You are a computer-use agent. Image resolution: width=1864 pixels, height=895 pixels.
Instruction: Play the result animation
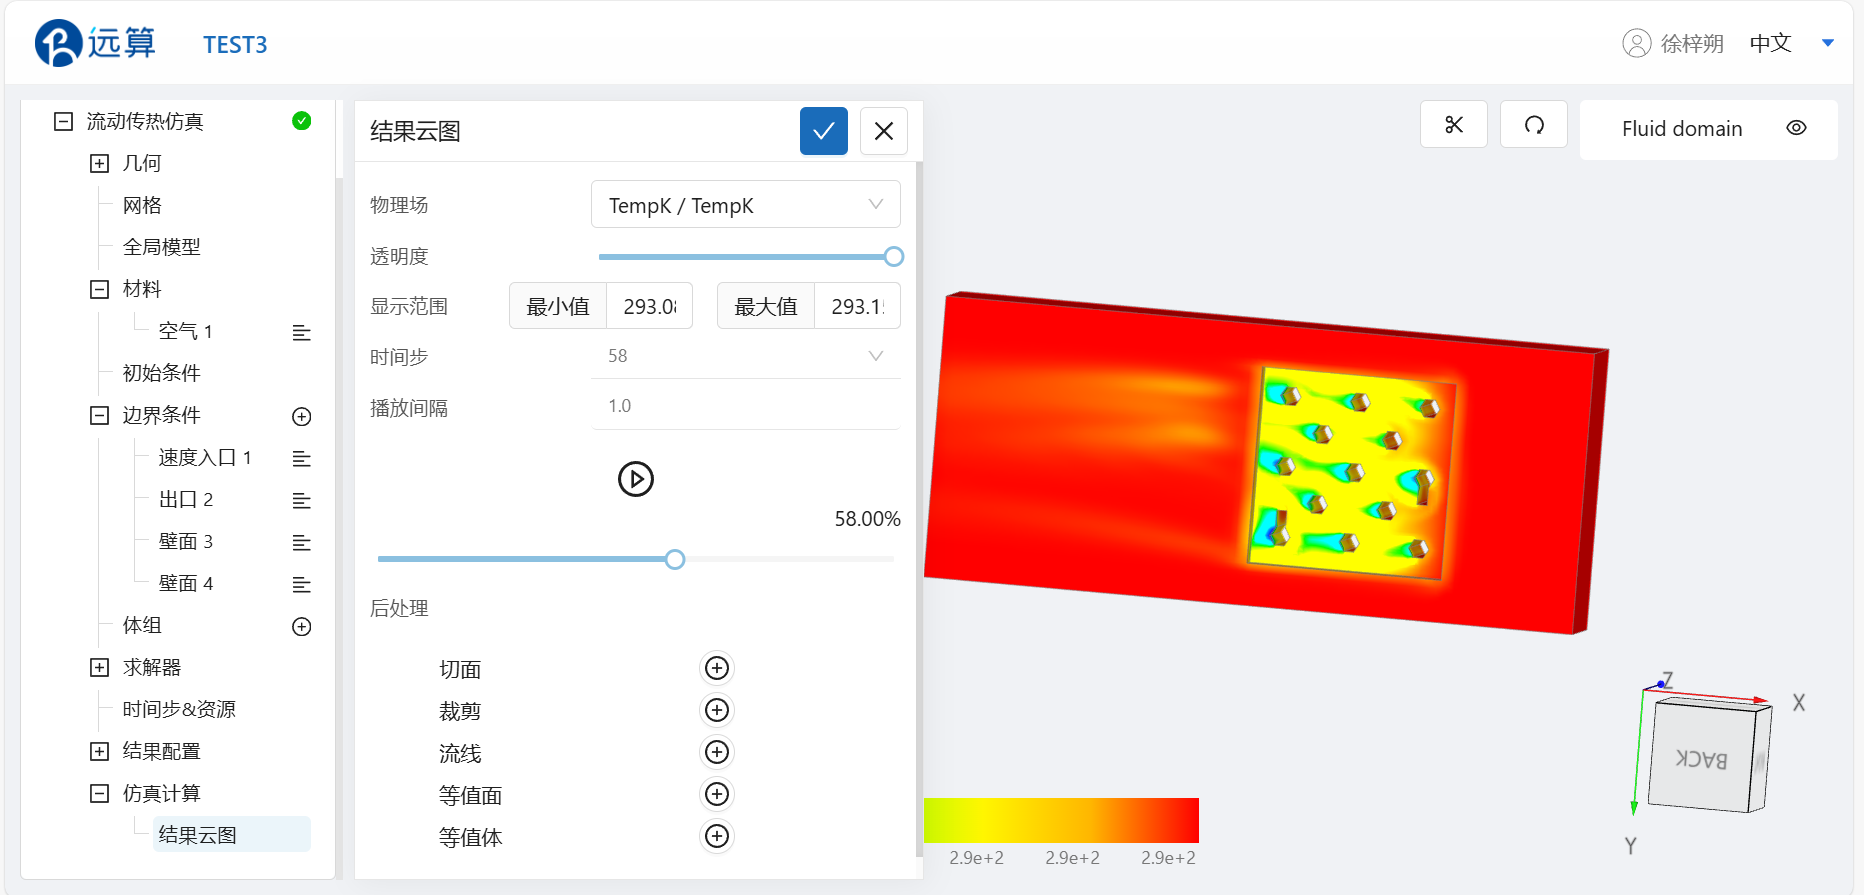(x=636, y=479)
